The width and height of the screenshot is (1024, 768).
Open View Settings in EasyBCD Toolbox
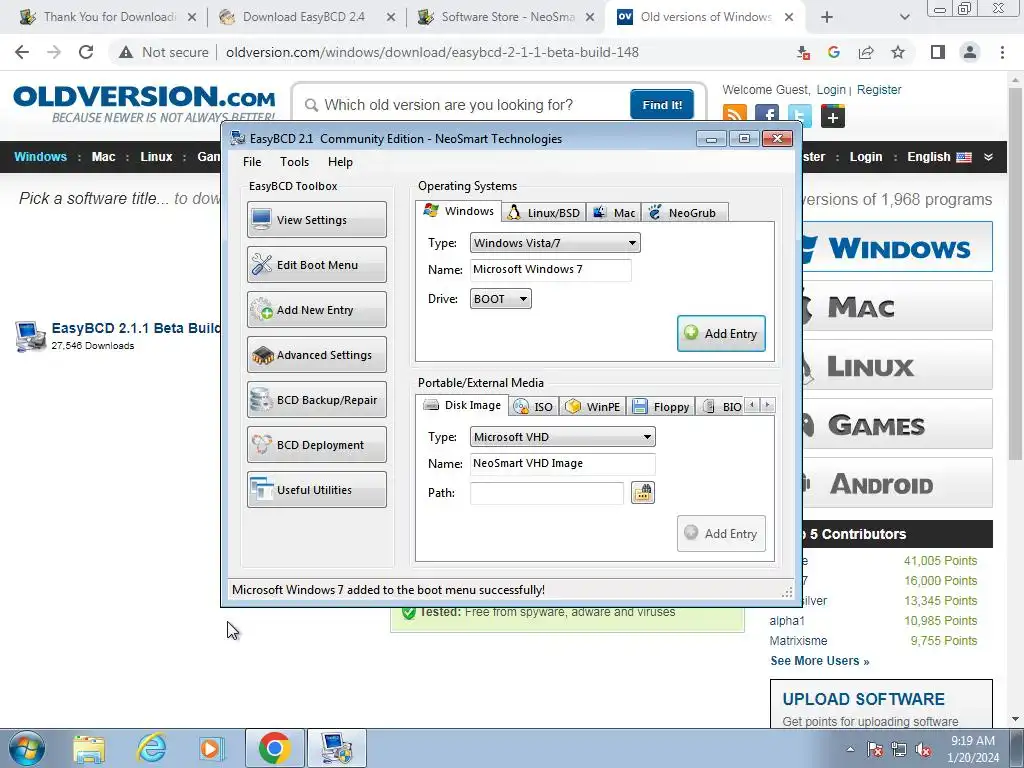point(317,219)
